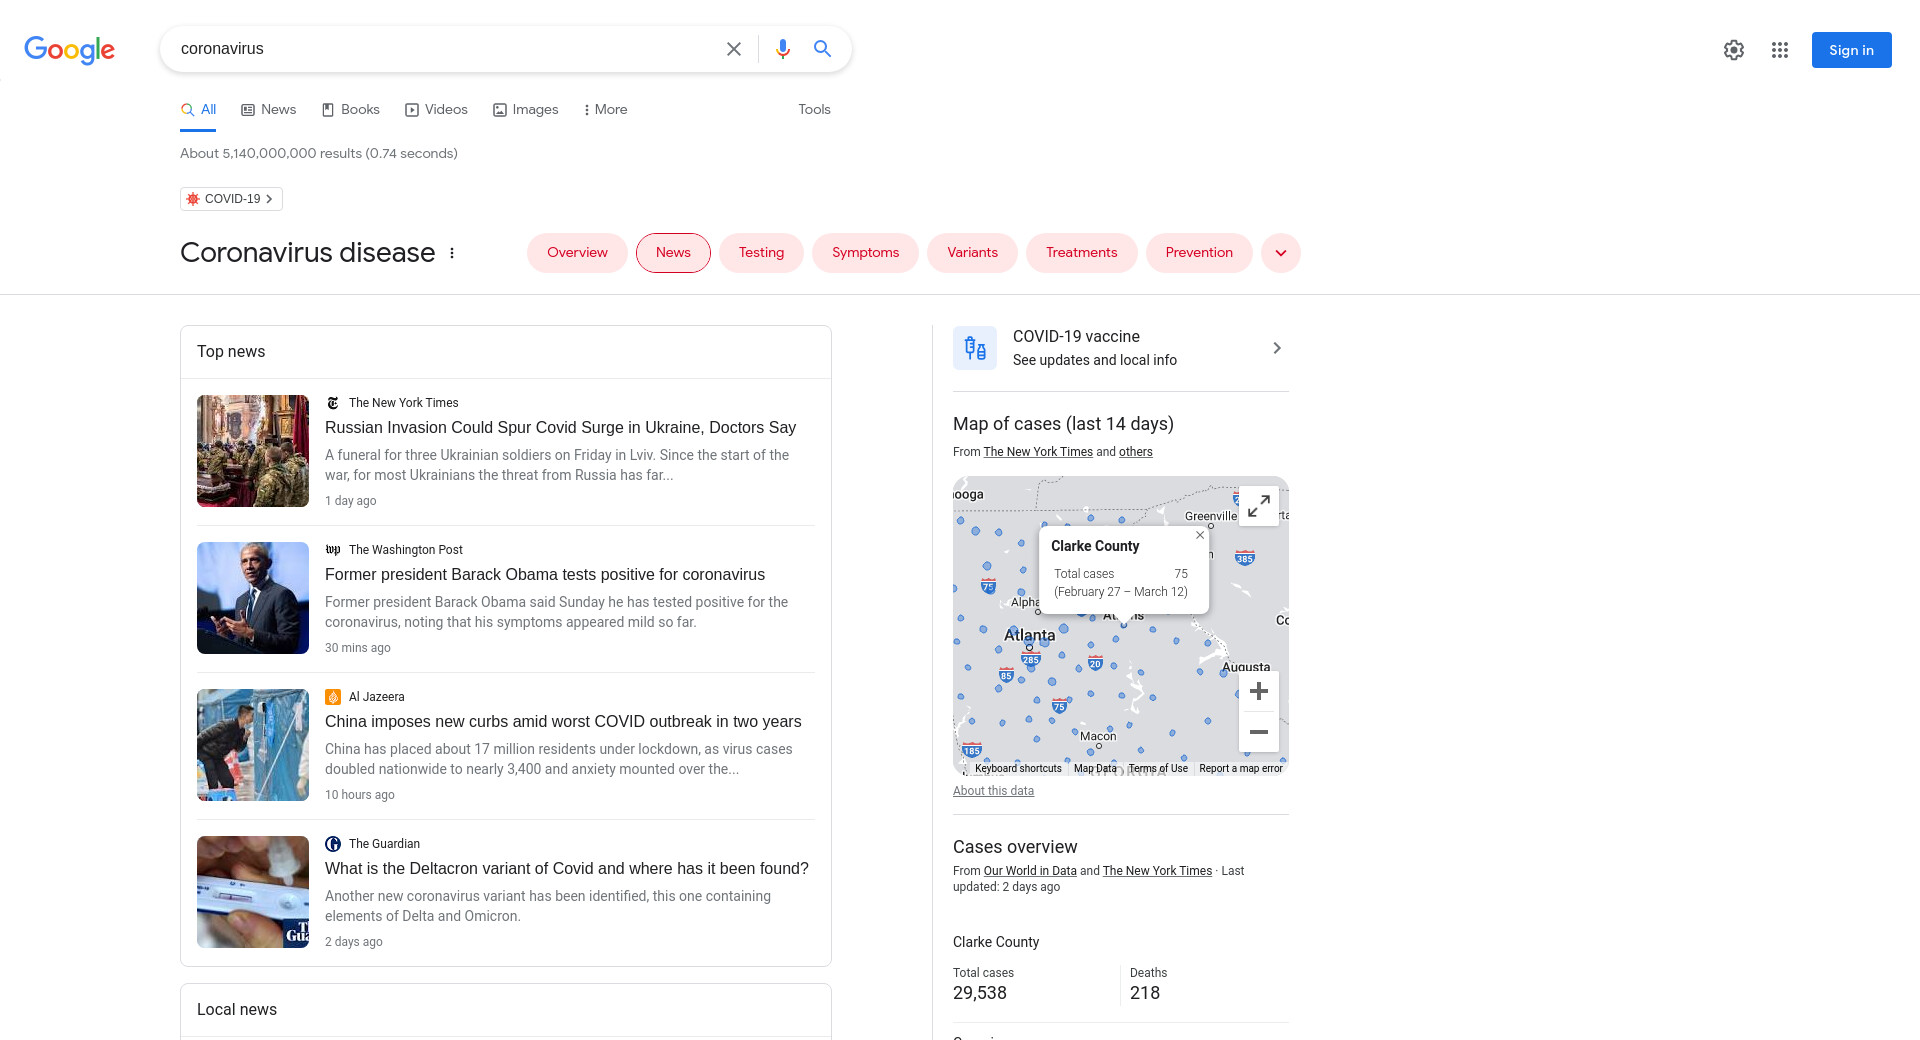Zoom in on the cases map
This screenshot has width=1920, height=1040.
pyautogui.click(x=1258, y=691)
